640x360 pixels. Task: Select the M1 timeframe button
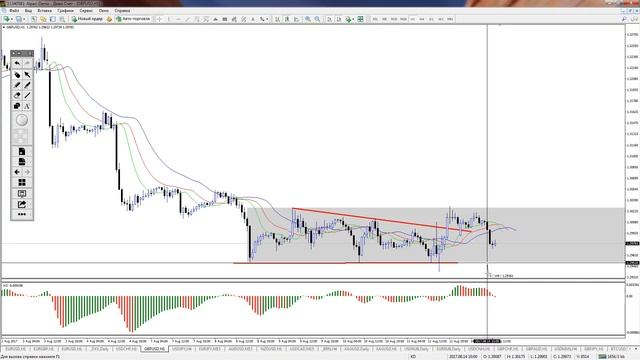375,19
